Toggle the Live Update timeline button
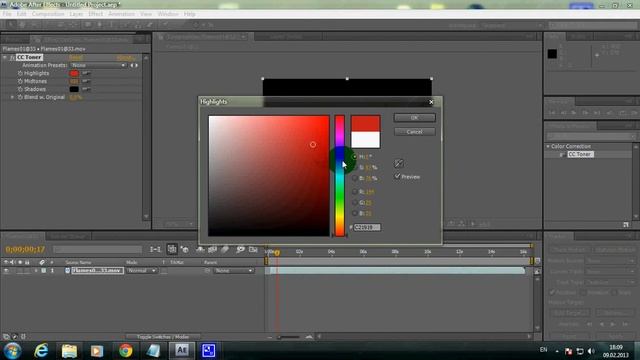640x360 pixels. pyautogui.click(x=172, y=249)
